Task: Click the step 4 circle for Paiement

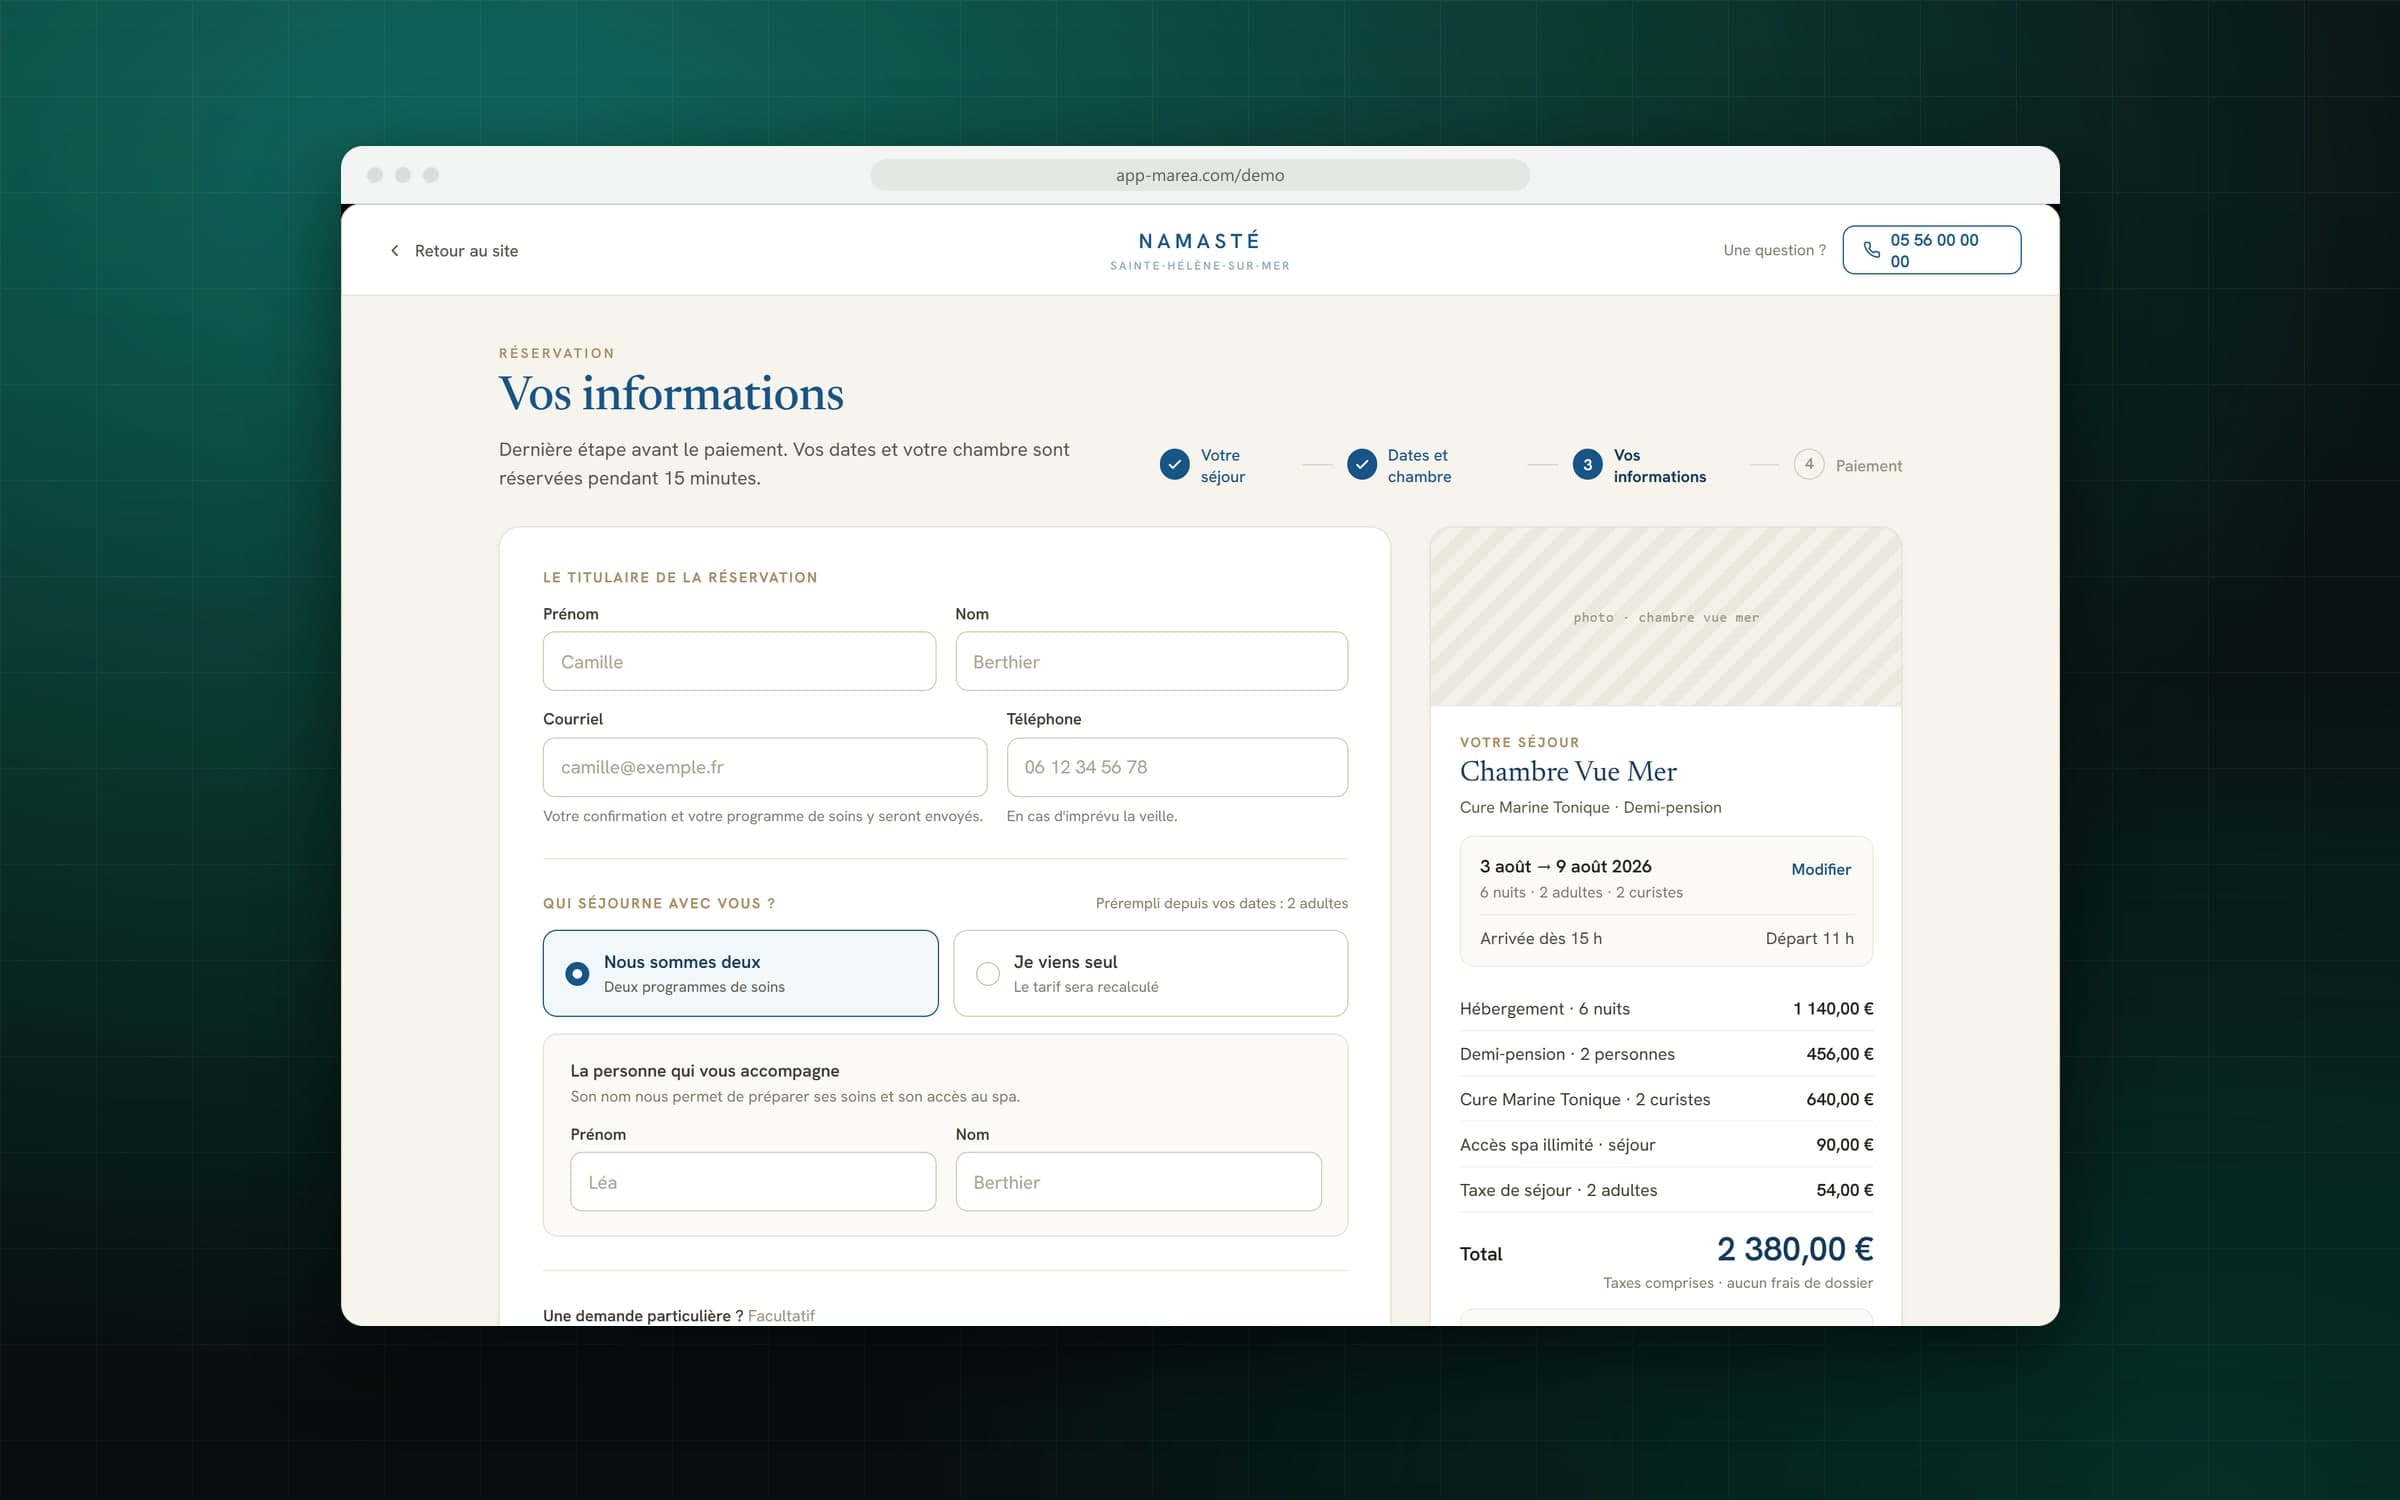Action: coord(1809,465)
